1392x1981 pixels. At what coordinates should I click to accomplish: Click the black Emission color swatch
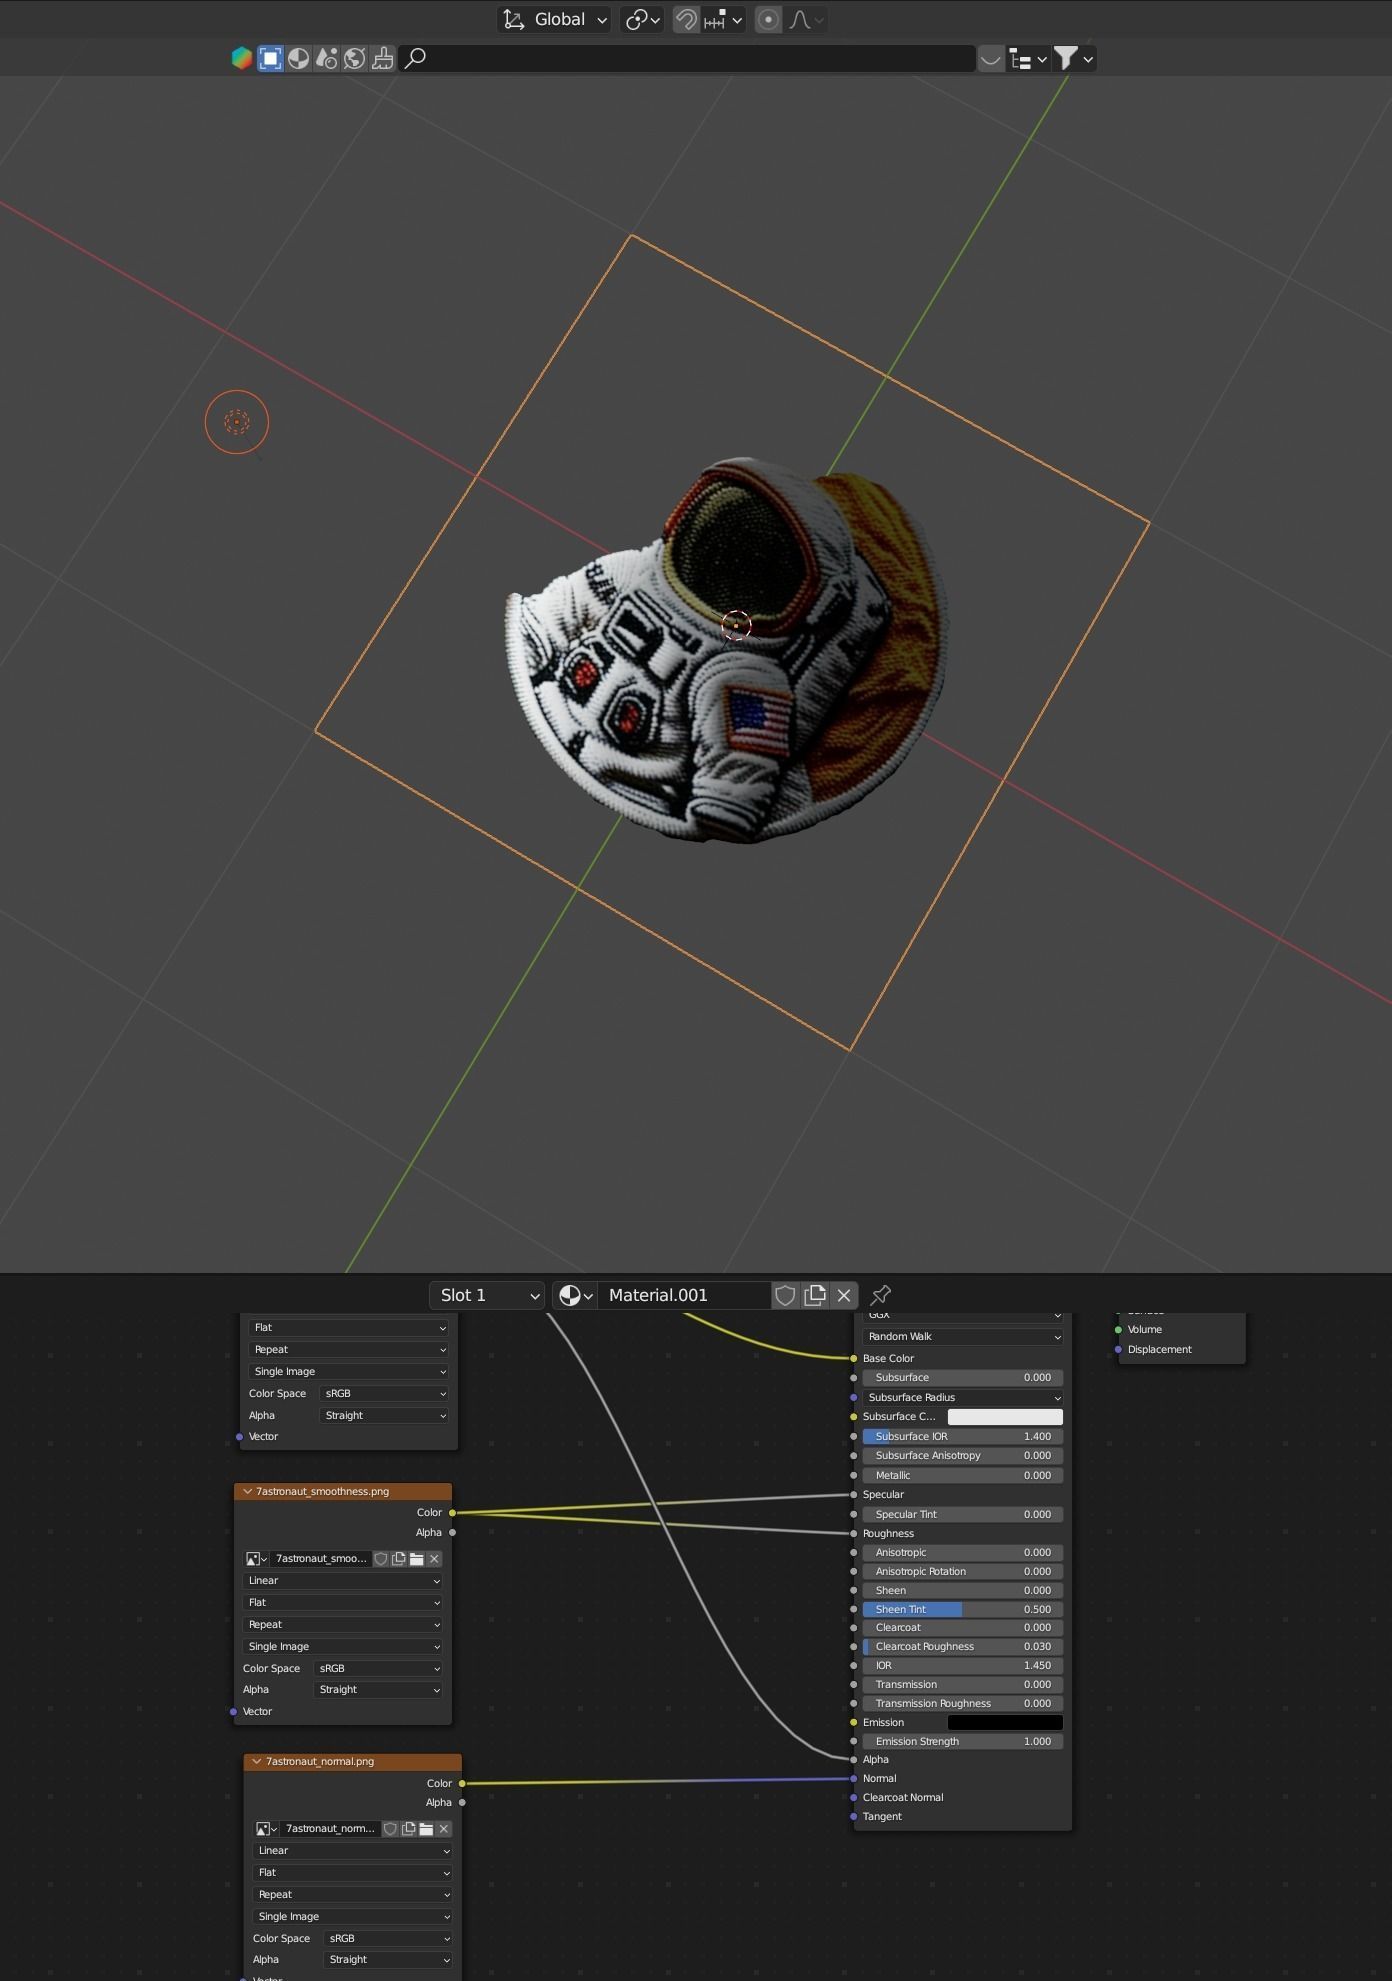[1005, 1722]
